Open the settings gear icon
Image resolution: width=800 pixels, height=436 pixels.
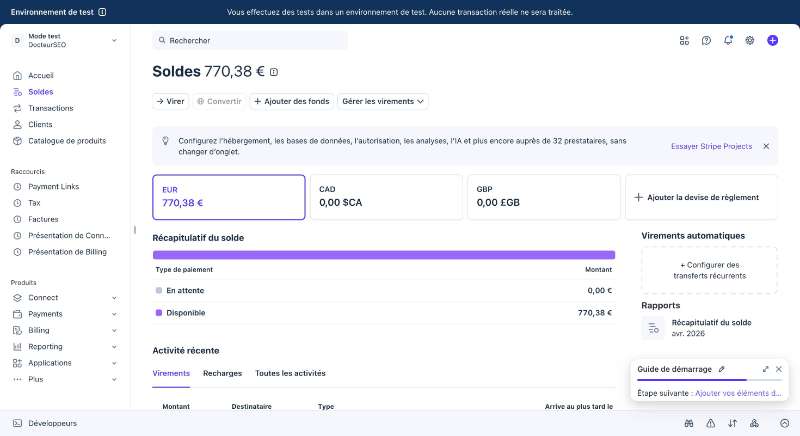tap(749, 40)
